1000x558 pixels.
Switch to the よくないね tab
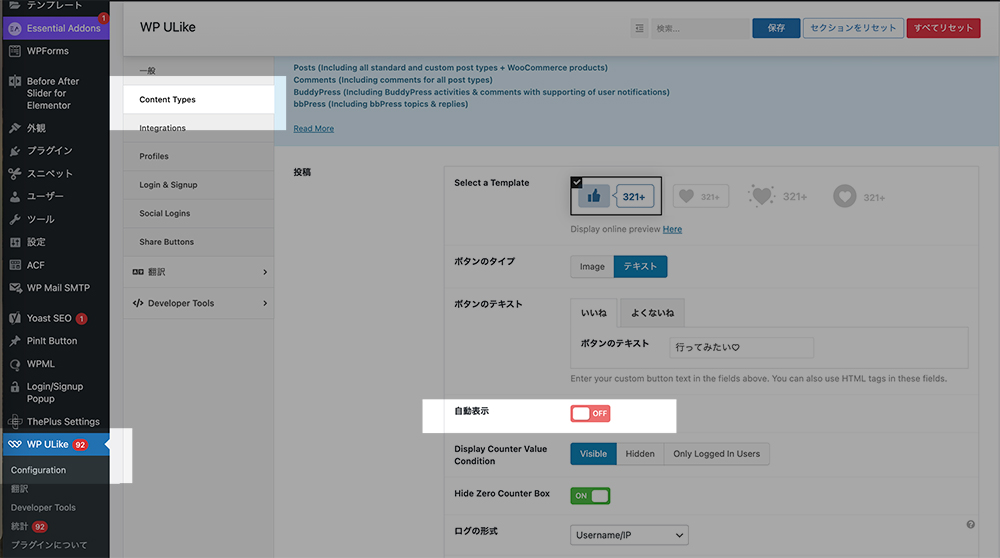click(652, 313)
